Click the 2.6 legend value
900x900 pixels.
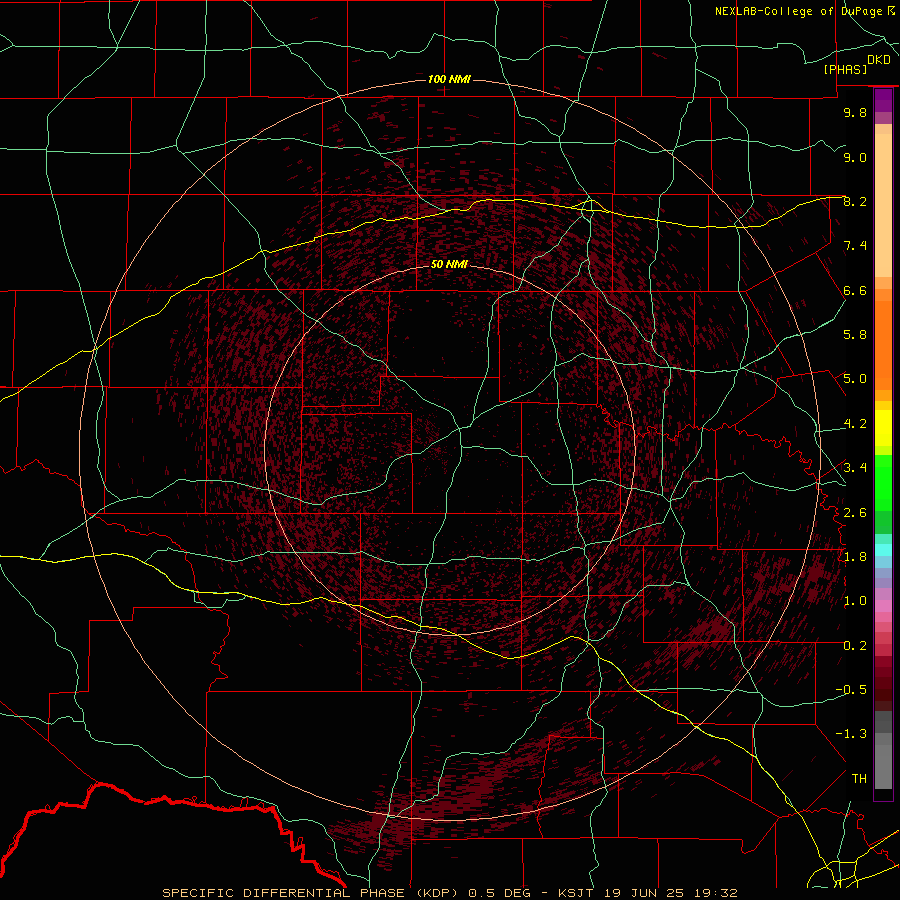(855, 513)
